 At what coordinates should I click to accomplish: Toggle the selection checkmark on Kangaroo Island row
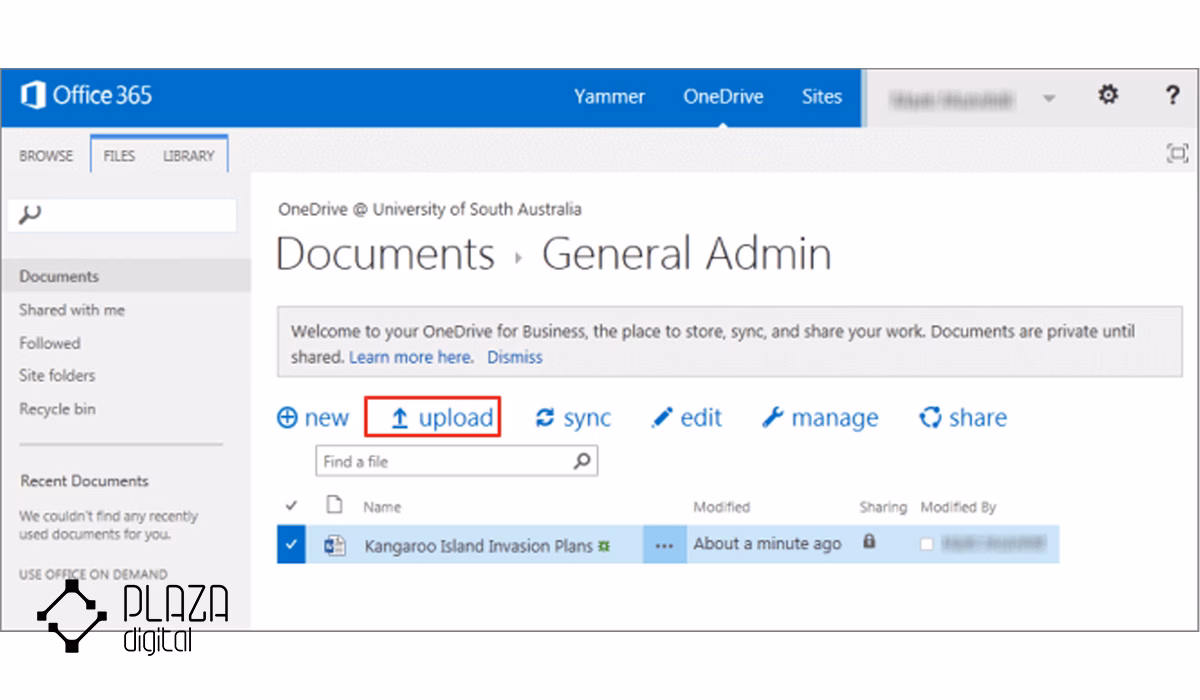[291, 546]
